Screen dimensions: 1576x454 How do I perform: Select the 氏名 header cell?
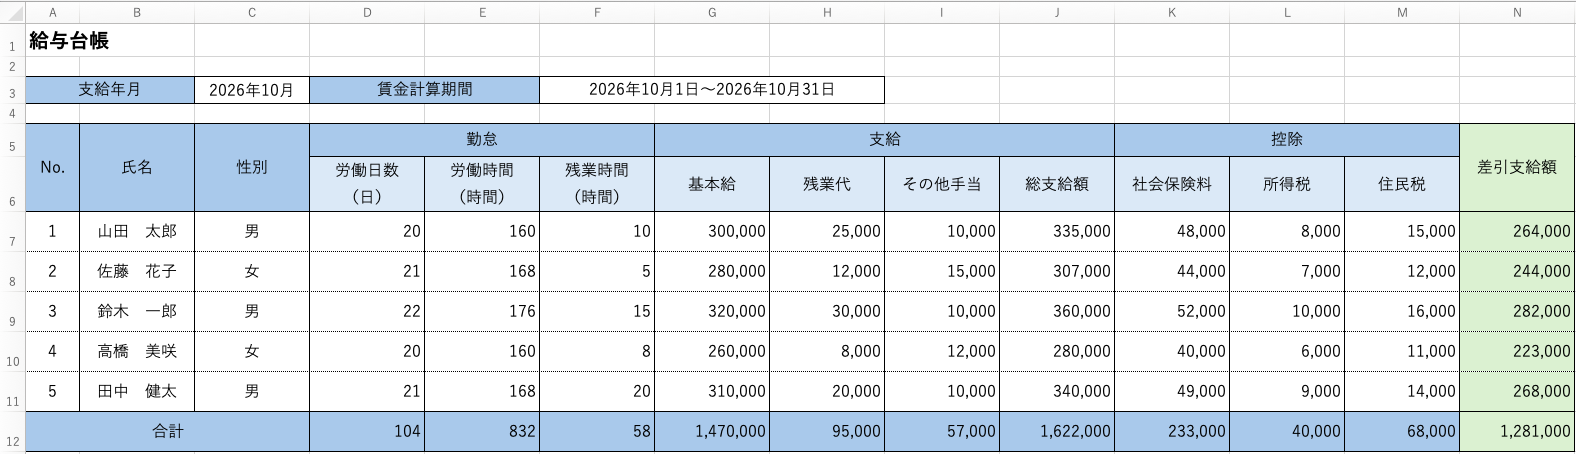pos(137,168)
